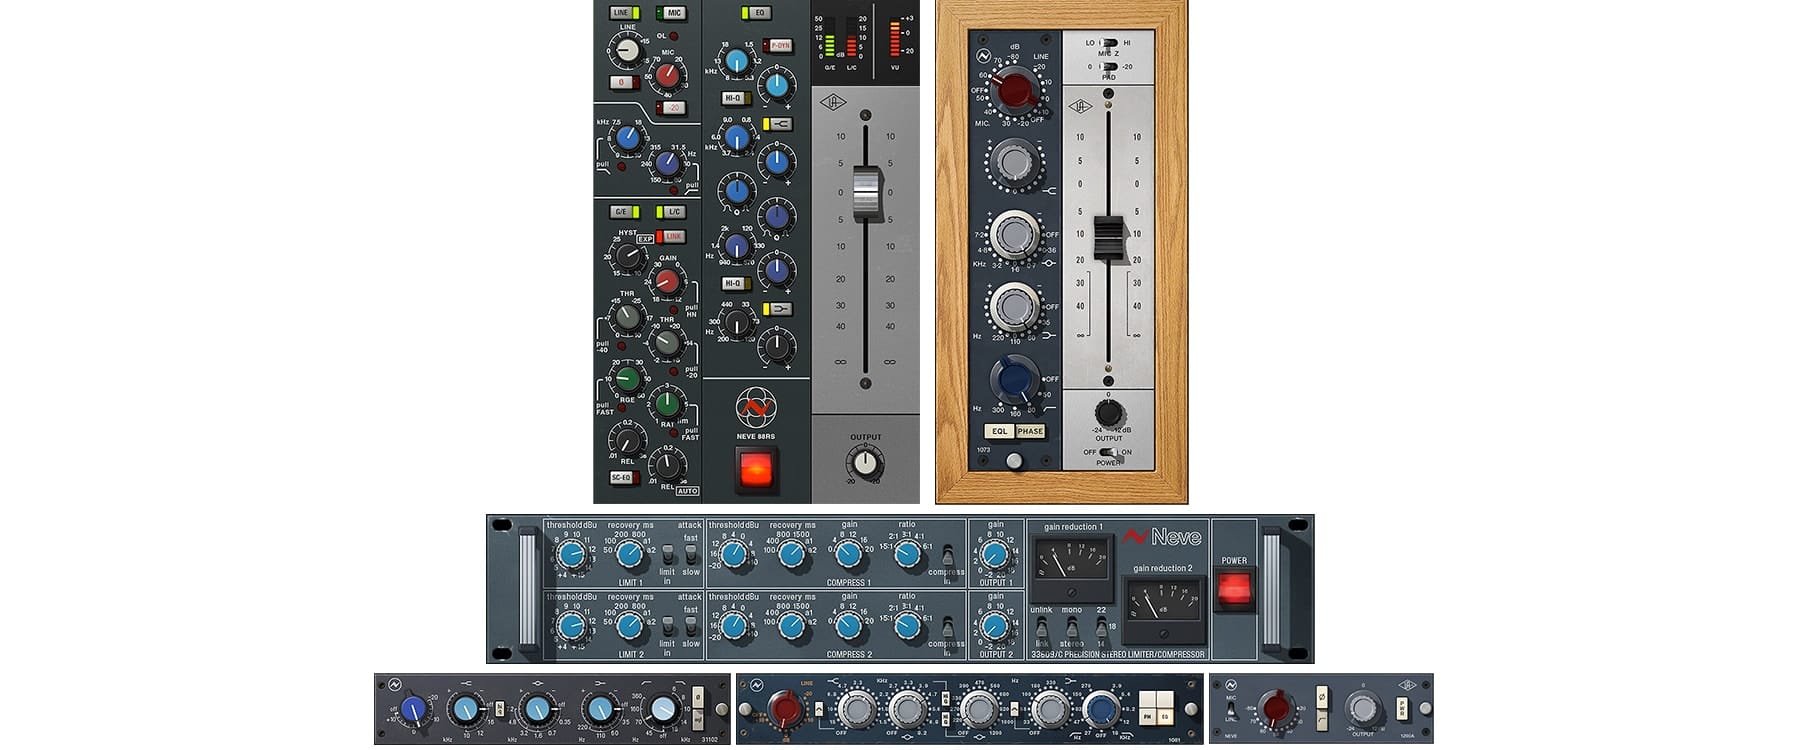The height and width of the screenshot is (750, 1805).
Task: Toggle the unlink/link switch on 33609
Action: pos(1041,628)
